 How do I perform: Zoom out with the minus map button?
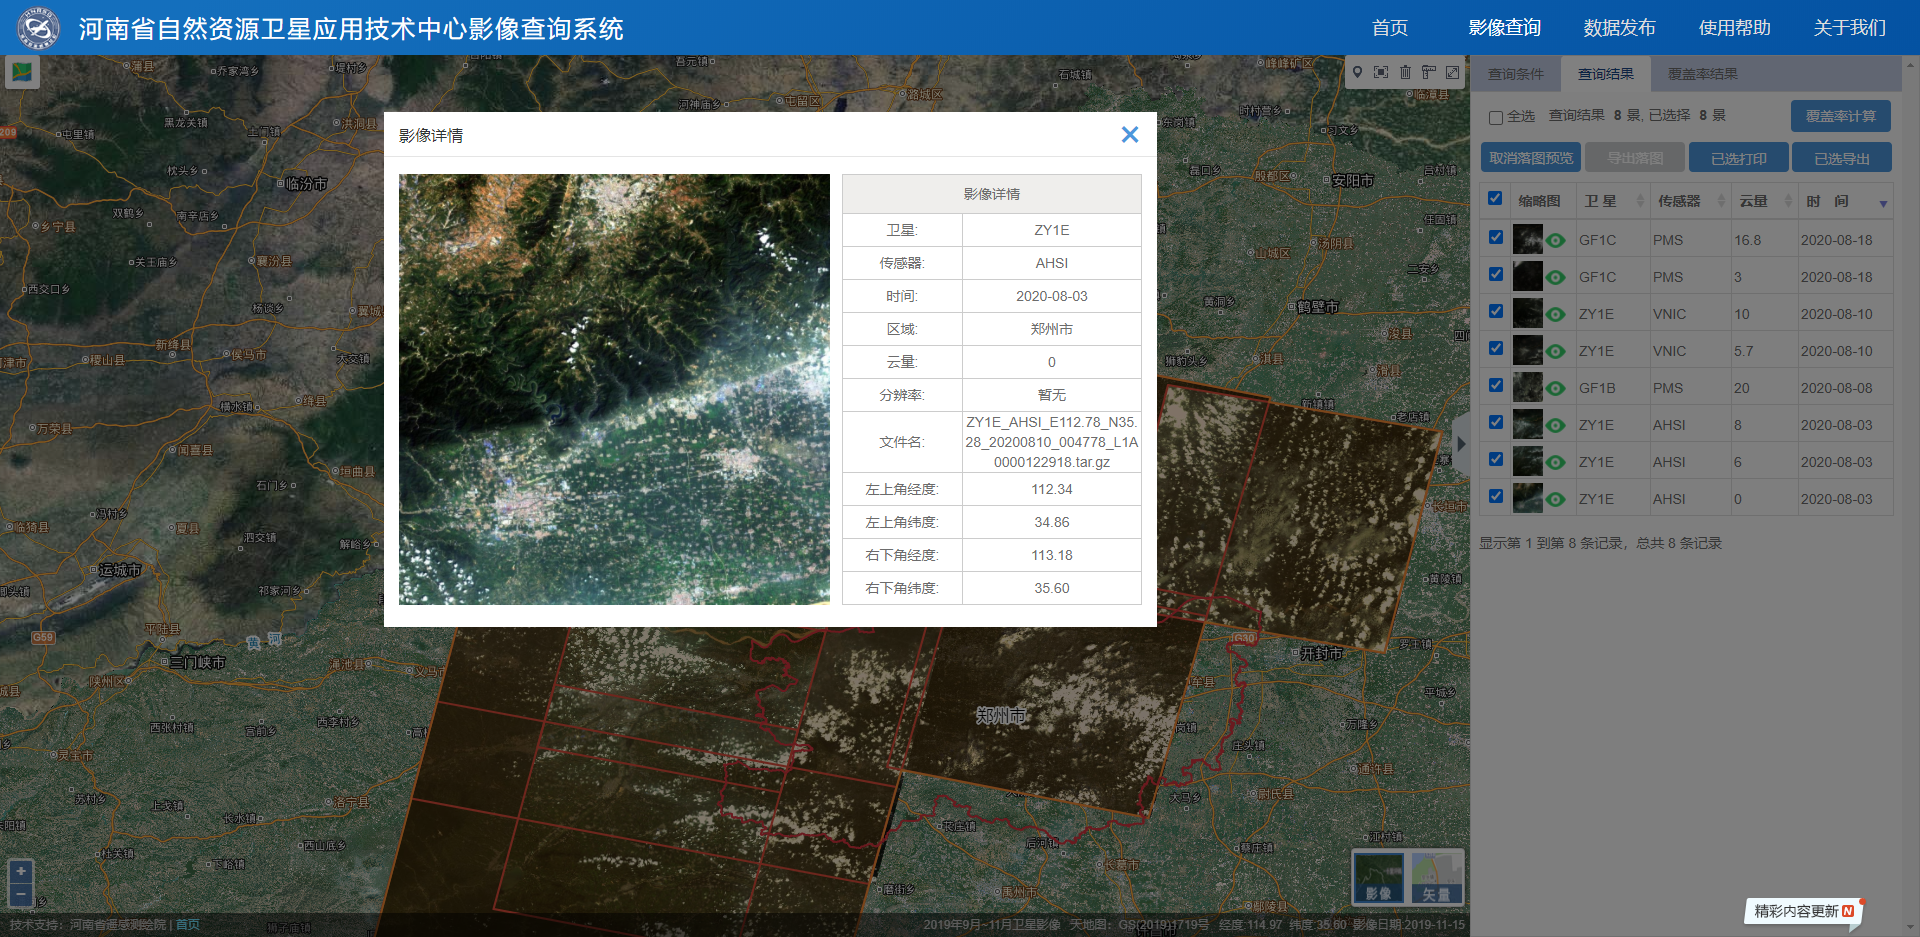21,894
